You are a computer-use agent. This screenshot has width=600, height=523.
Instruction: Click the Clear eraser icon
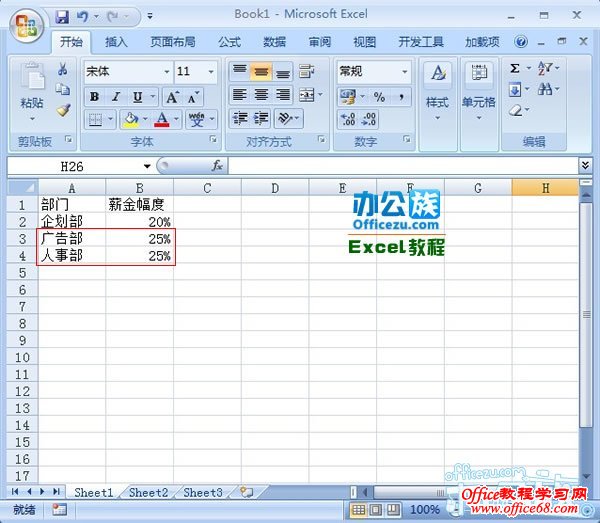515,110
